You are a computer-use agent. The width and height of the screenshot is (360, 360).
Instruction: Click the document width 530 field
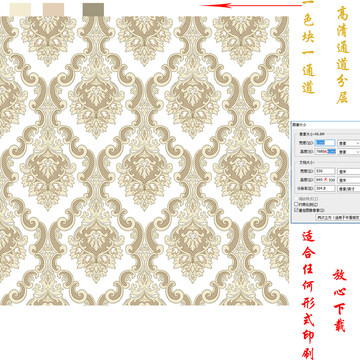[x=325, y=171]
